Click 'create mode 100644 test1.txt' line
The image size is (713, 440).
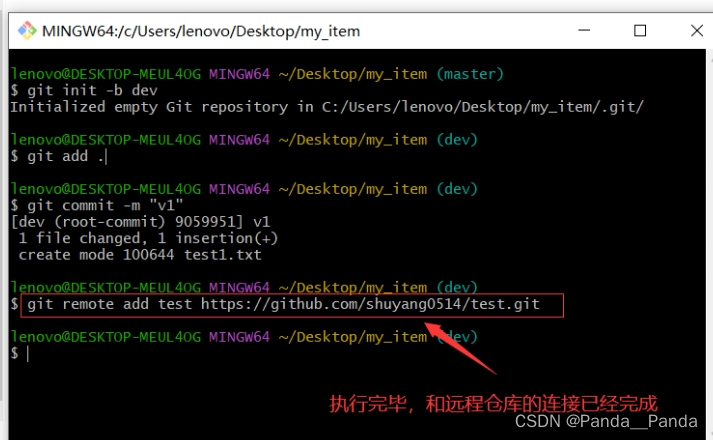[x=140, y=255]
